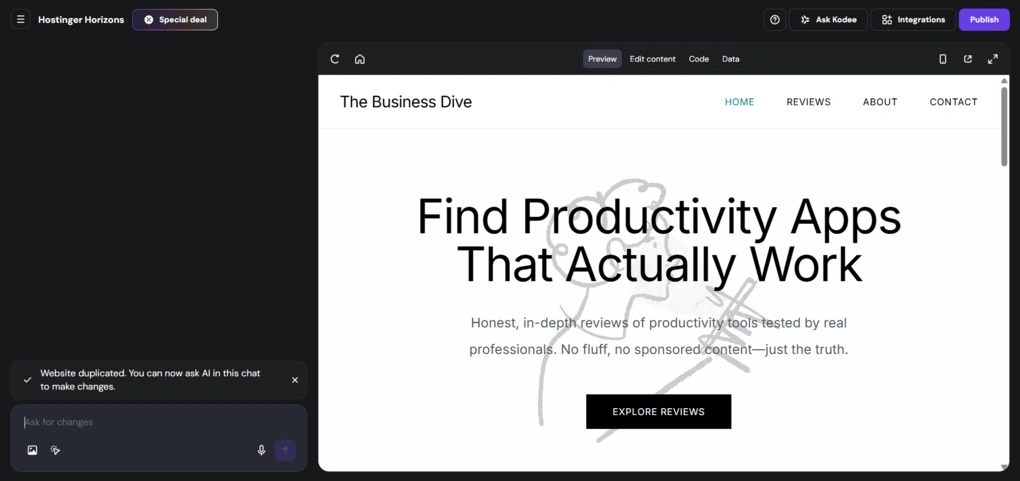1020x481 pixels.
Task: Open preview in new tab
Action: 968,59
